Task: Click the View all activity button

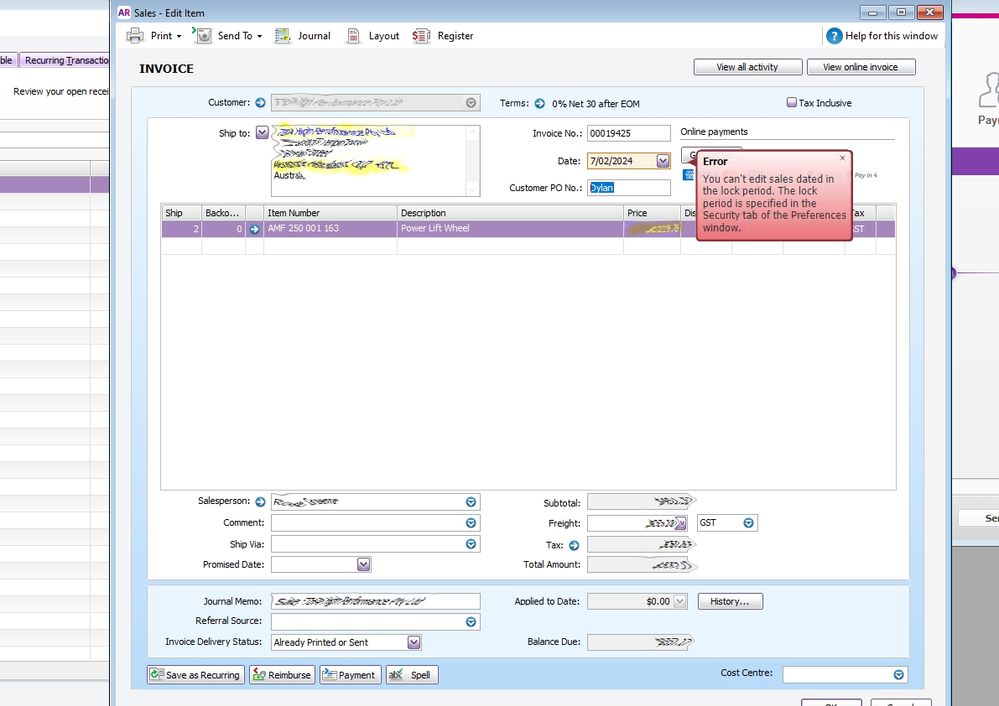Action: click(x=749, y=67)
